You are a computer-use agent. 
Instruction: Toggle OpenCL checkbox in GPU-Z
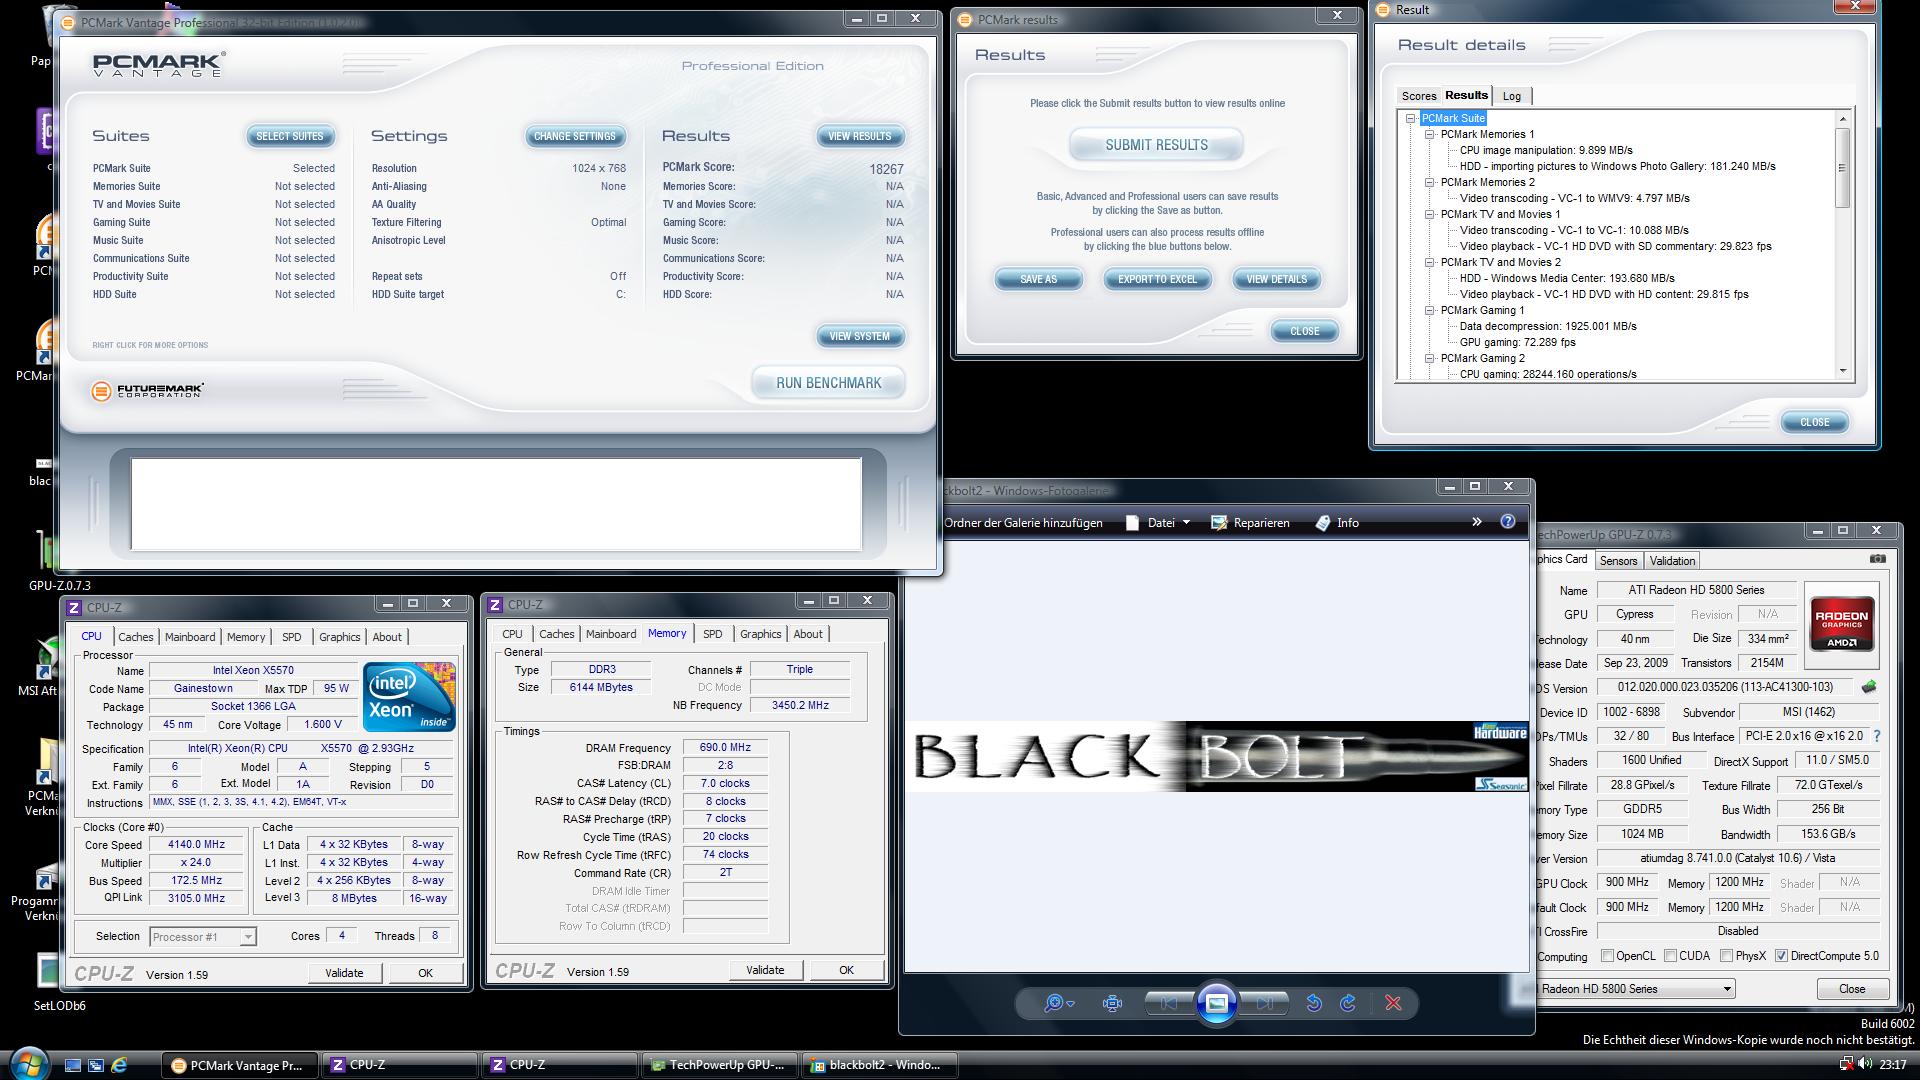click(x=1607, y=956)
